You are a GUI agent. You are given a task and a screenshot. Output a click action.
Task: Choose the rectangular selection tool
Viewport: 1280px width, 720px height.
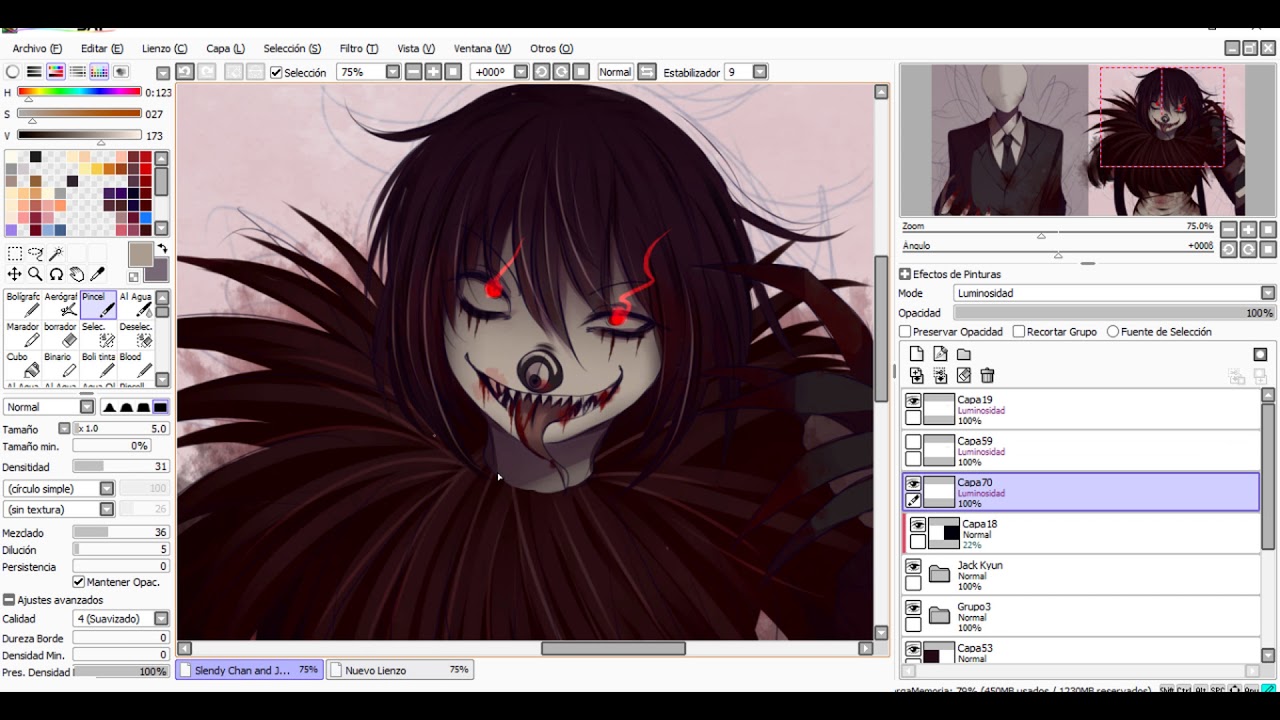click(x=14, y=254)
